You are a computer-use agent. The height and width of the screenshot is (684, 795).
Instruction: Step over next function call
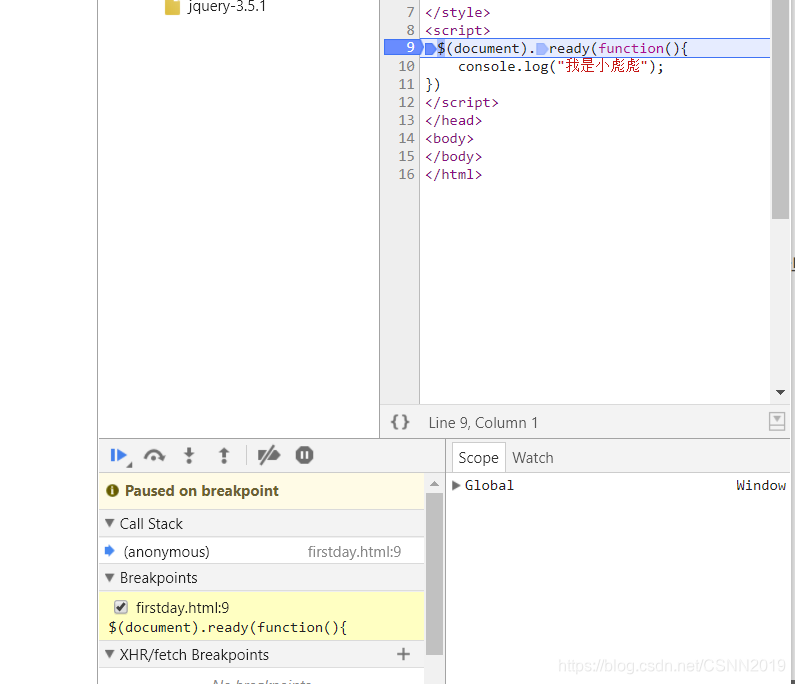coord(154,455)
